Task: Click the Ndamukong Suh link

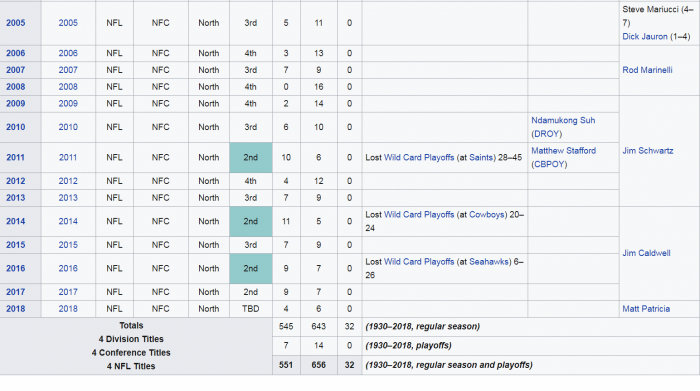Action: [562, 121]
